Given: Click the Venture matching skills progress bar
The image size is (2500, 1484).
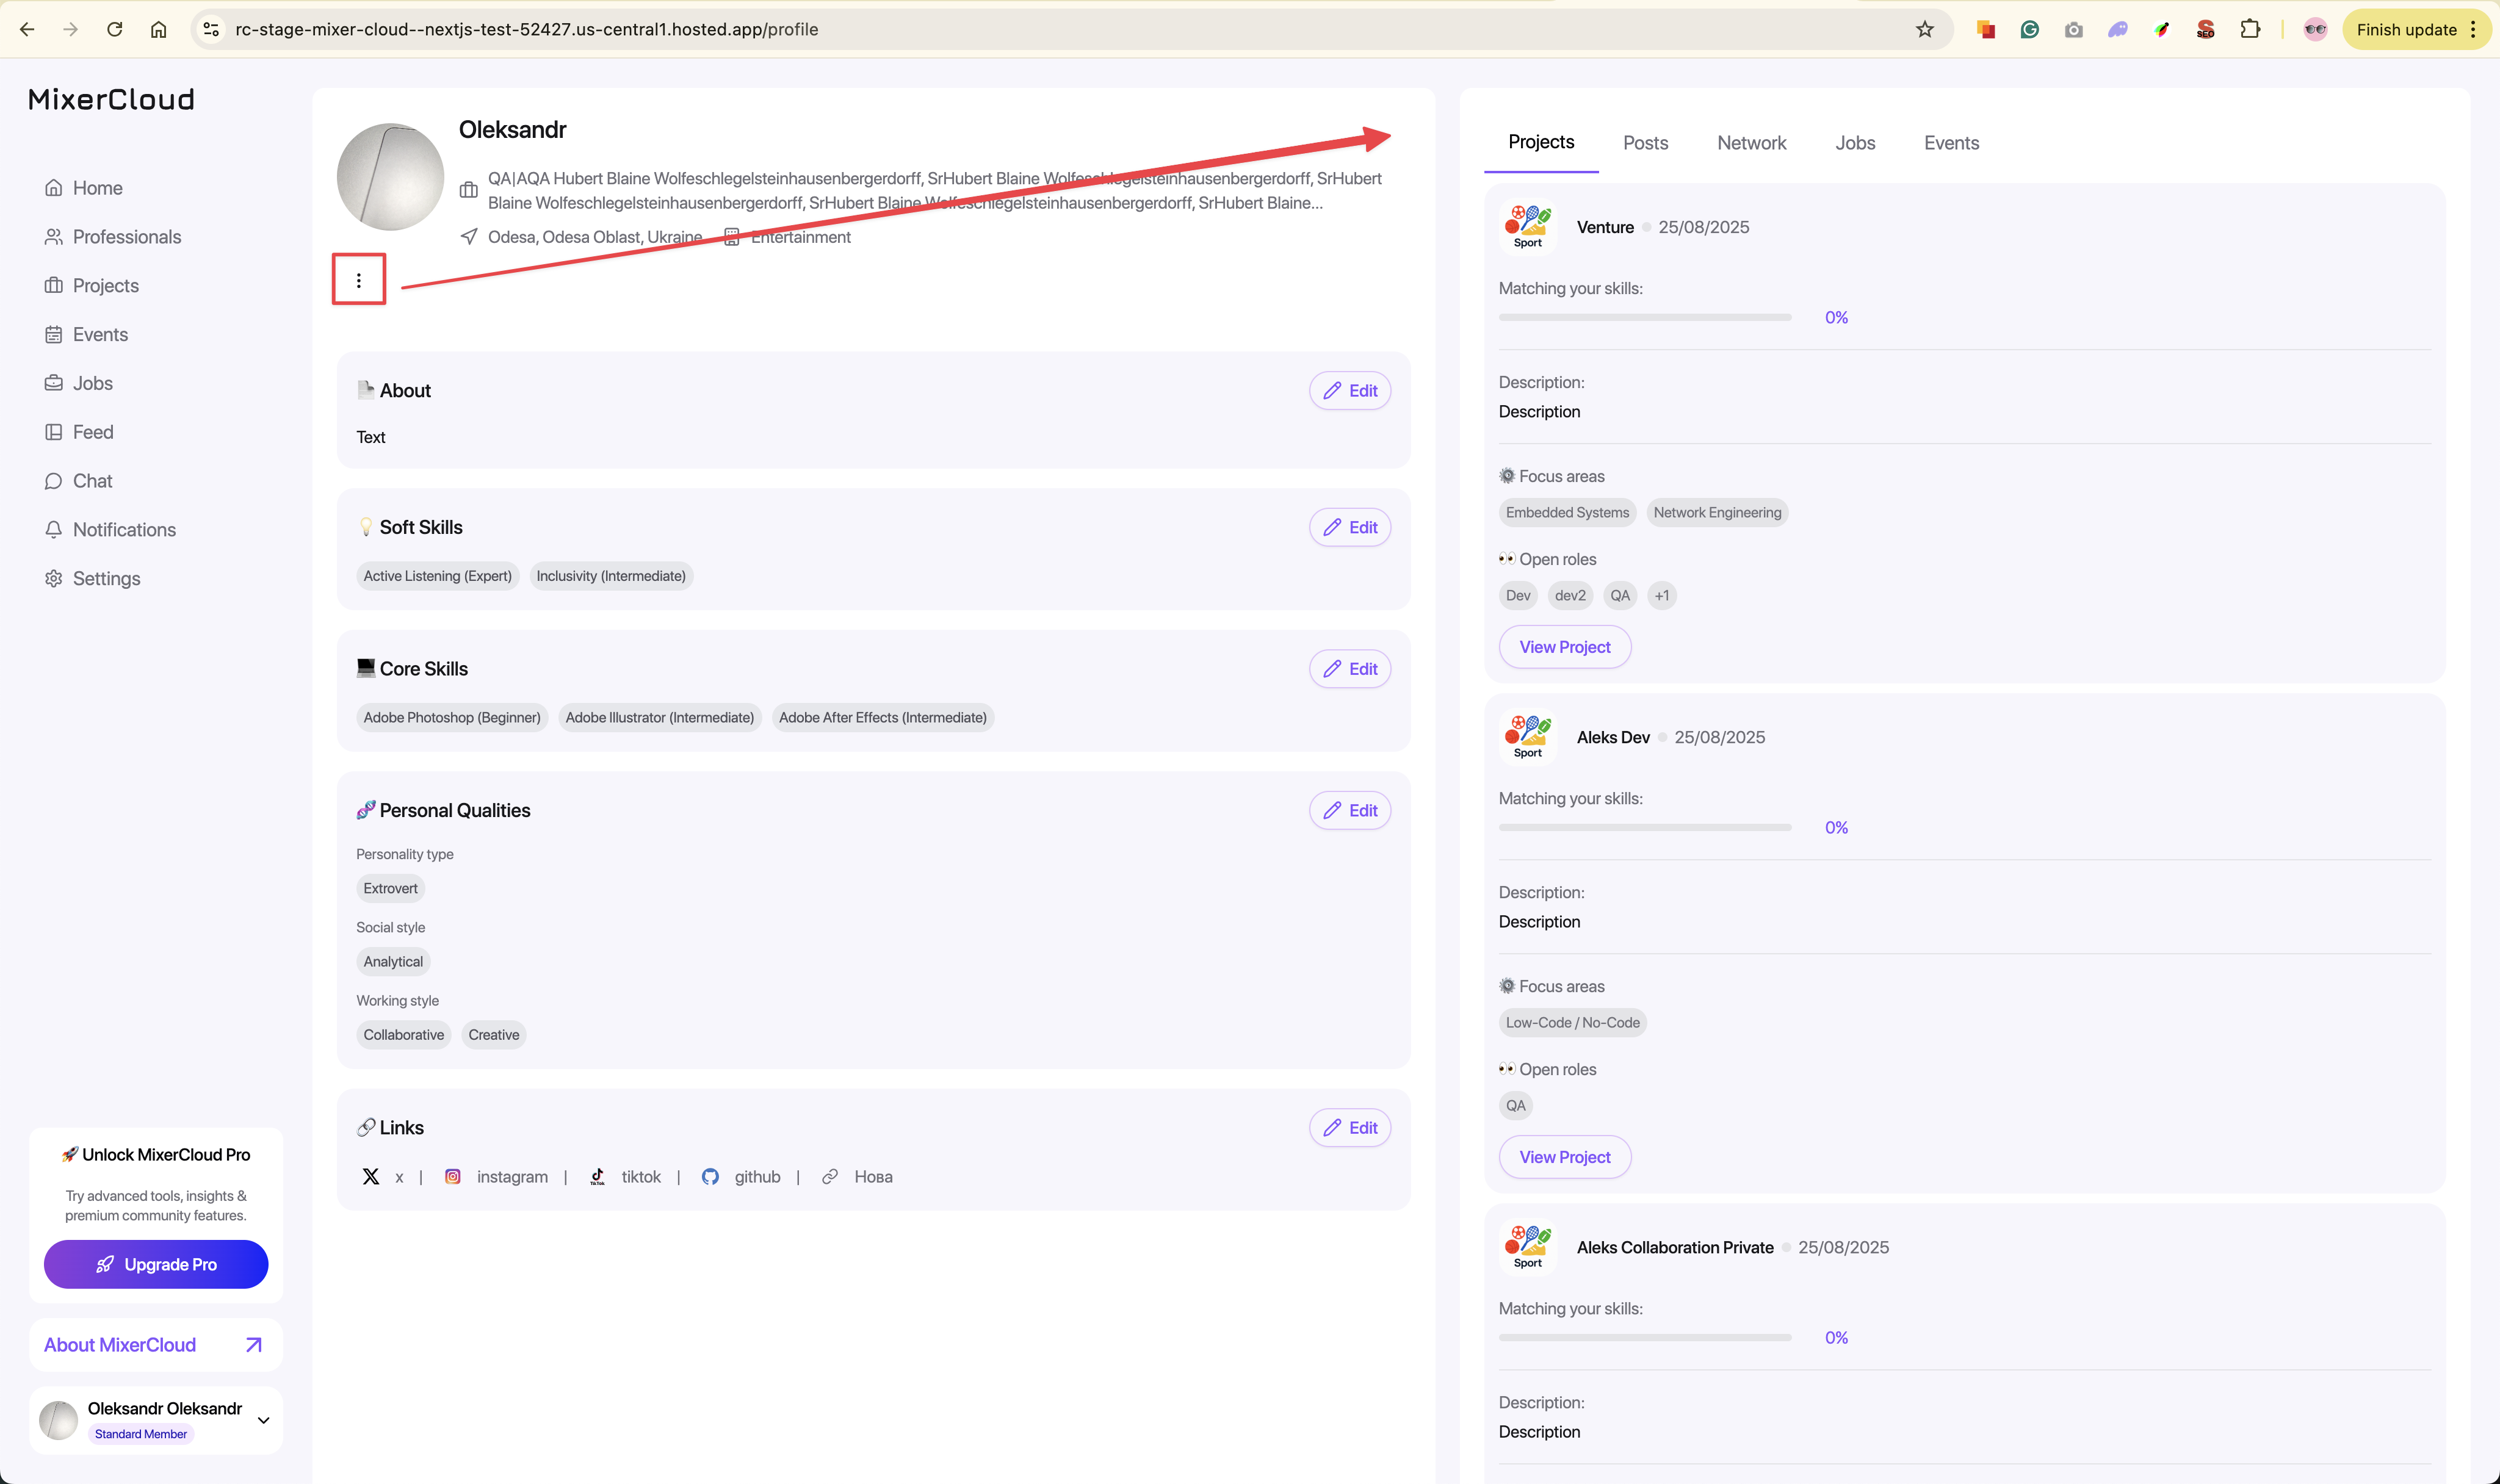Looking at the screenshot, I should tap(1644, 318).
